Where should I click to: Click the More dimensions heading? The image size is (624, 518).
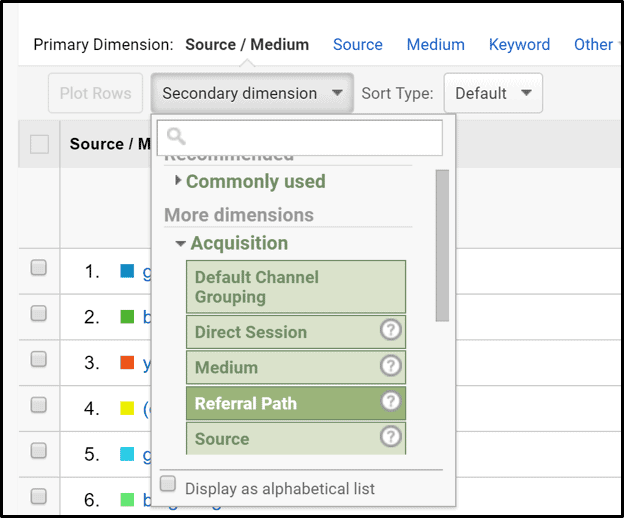(239, 215)
